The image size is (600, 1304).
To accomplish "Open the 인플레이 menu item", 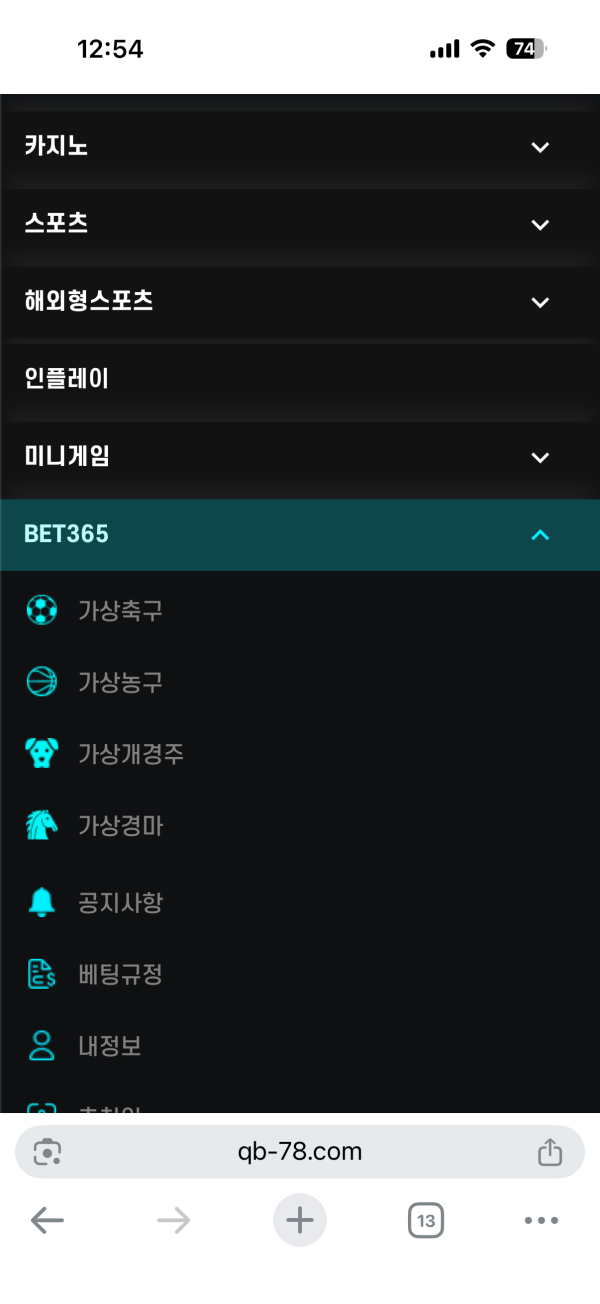I will point(67,379).
